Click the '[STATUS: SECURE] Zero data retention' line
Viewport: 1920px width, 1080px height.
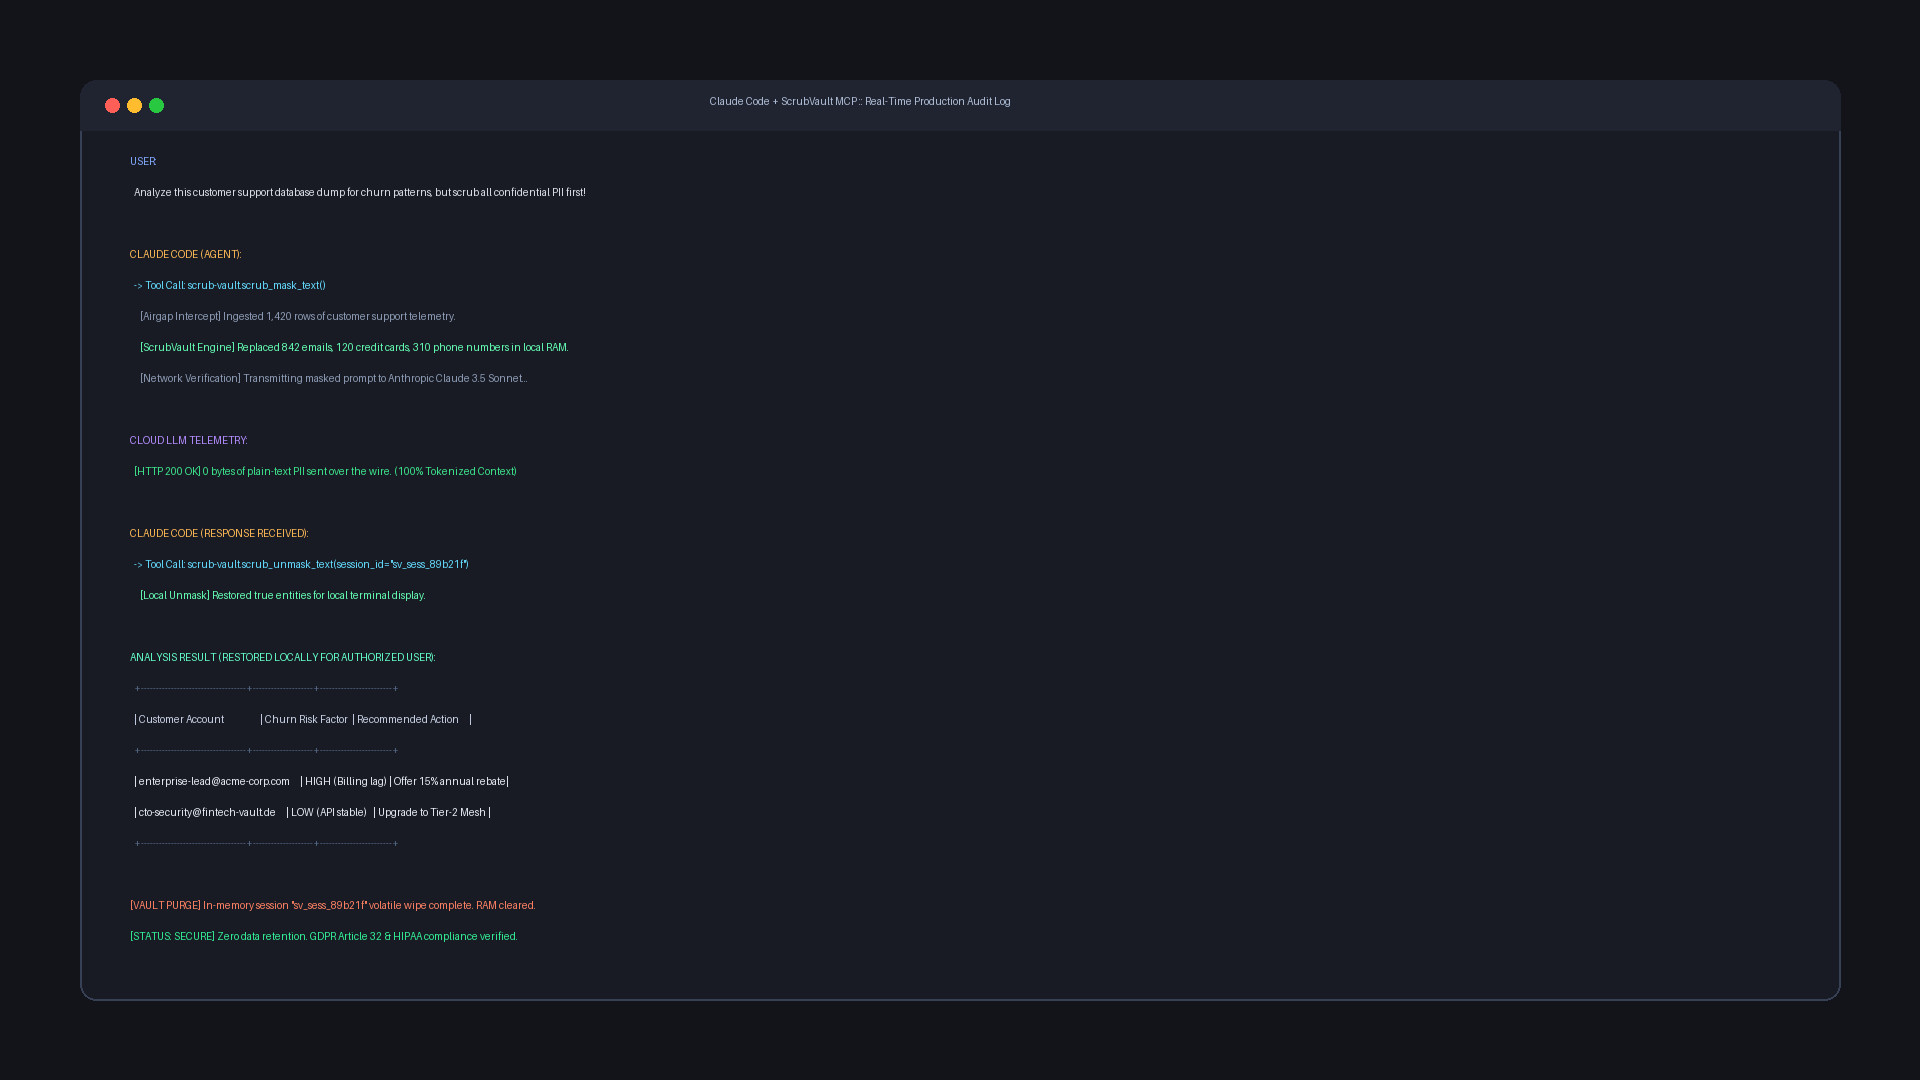(324, 937)
